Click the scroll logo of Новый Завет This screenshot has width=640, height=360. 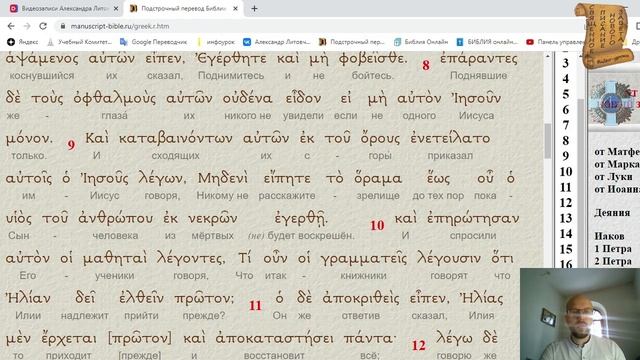click(x=605, y=35)
